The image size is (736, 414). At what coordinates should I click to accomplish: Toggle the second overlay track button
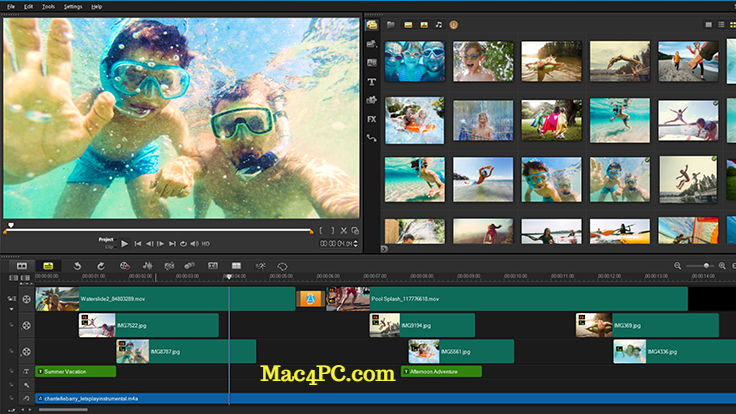click(x=26, y=352)
